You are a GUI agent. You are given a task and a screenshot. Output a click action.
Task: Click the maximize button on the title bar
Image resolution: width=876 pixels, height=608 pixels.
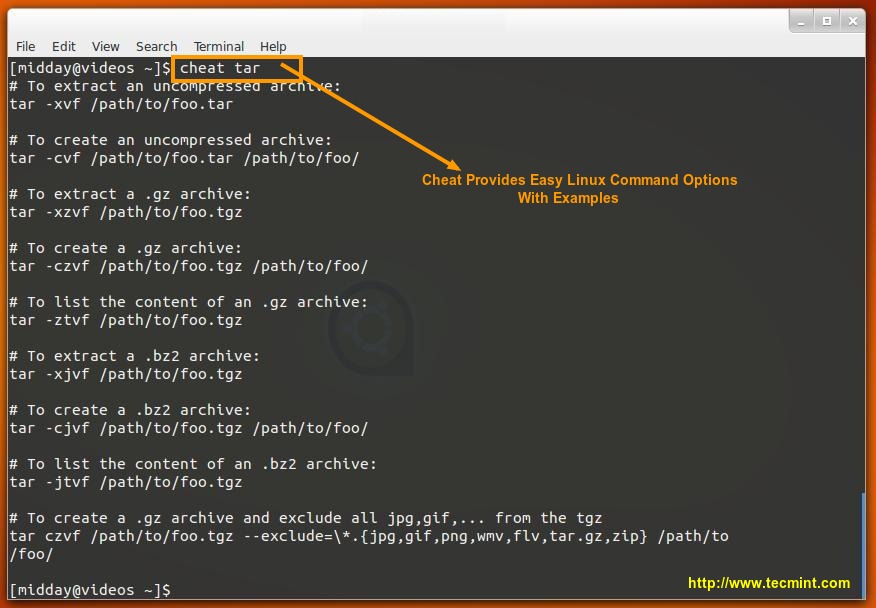[x=827, y=20]
